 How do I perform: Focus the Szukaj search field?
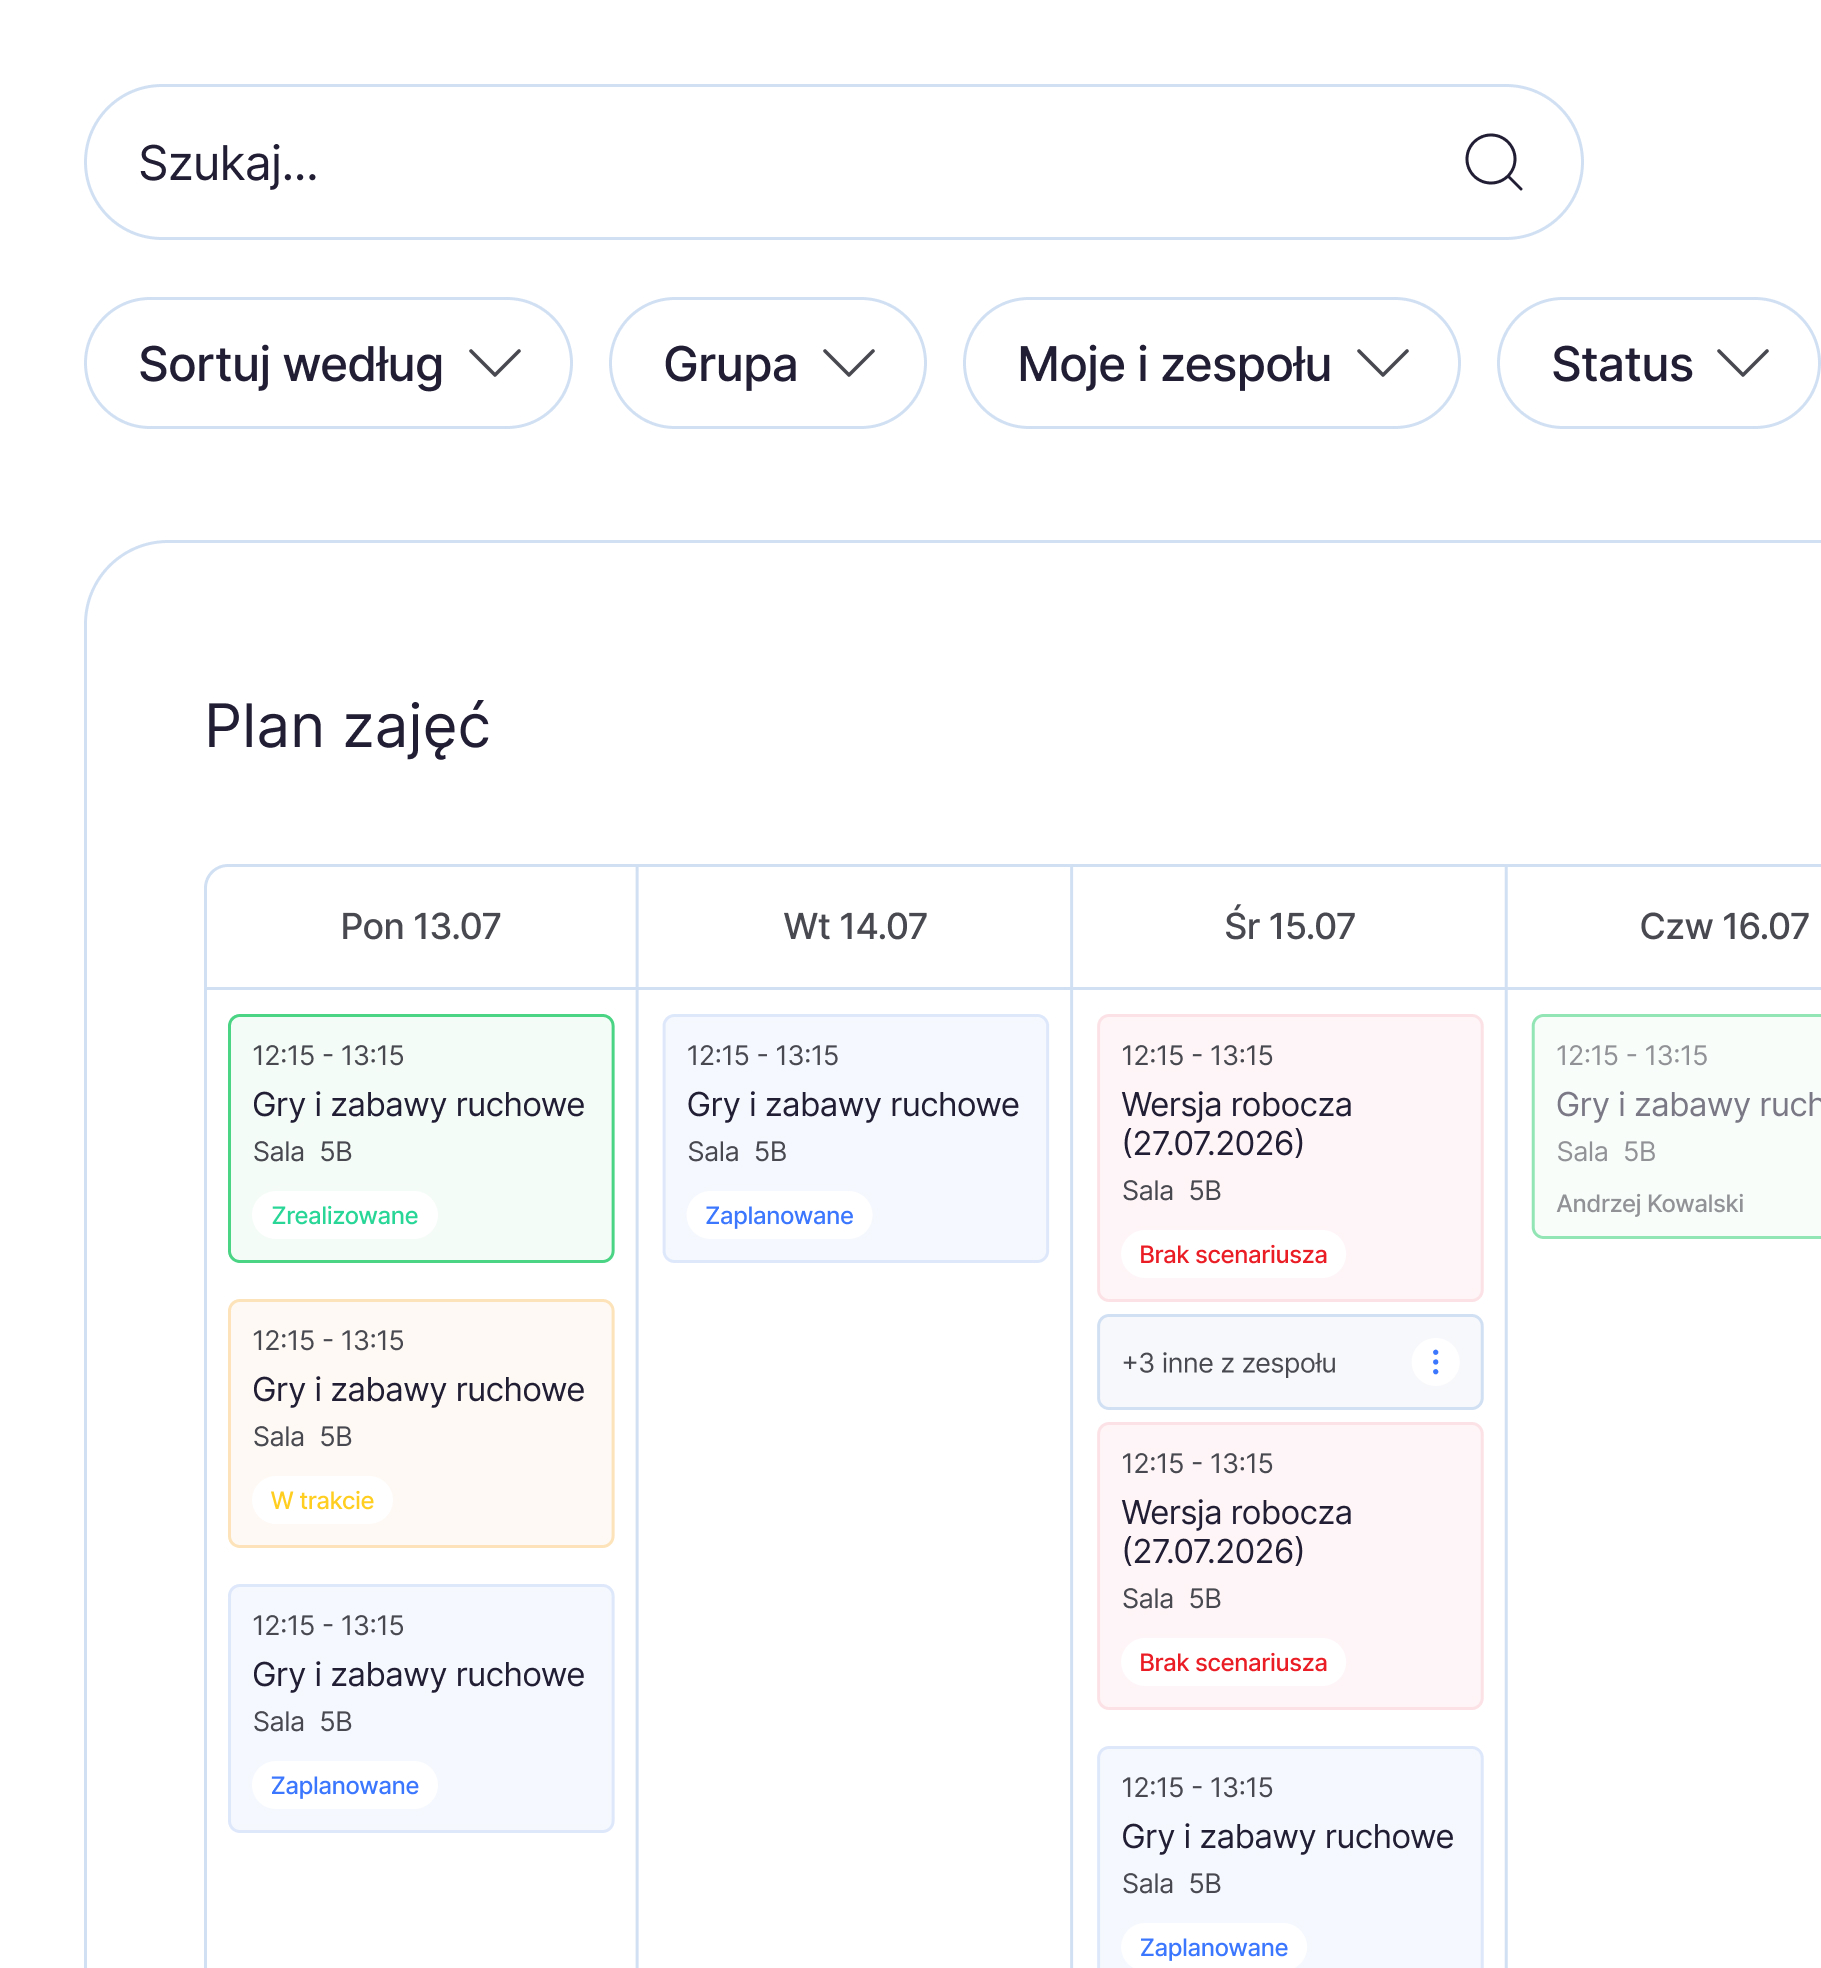coord(833,162)
